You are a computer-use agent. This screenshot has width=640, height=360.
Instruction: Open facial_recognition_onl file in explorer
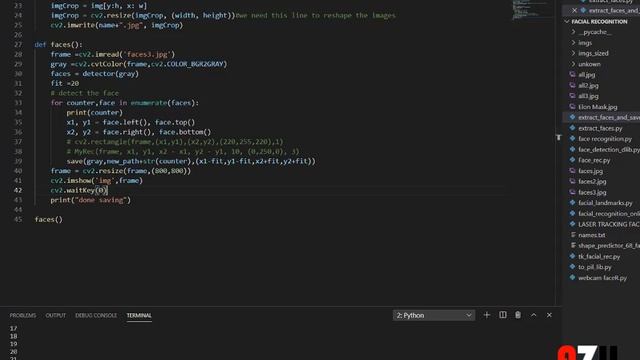click(609, 213)
